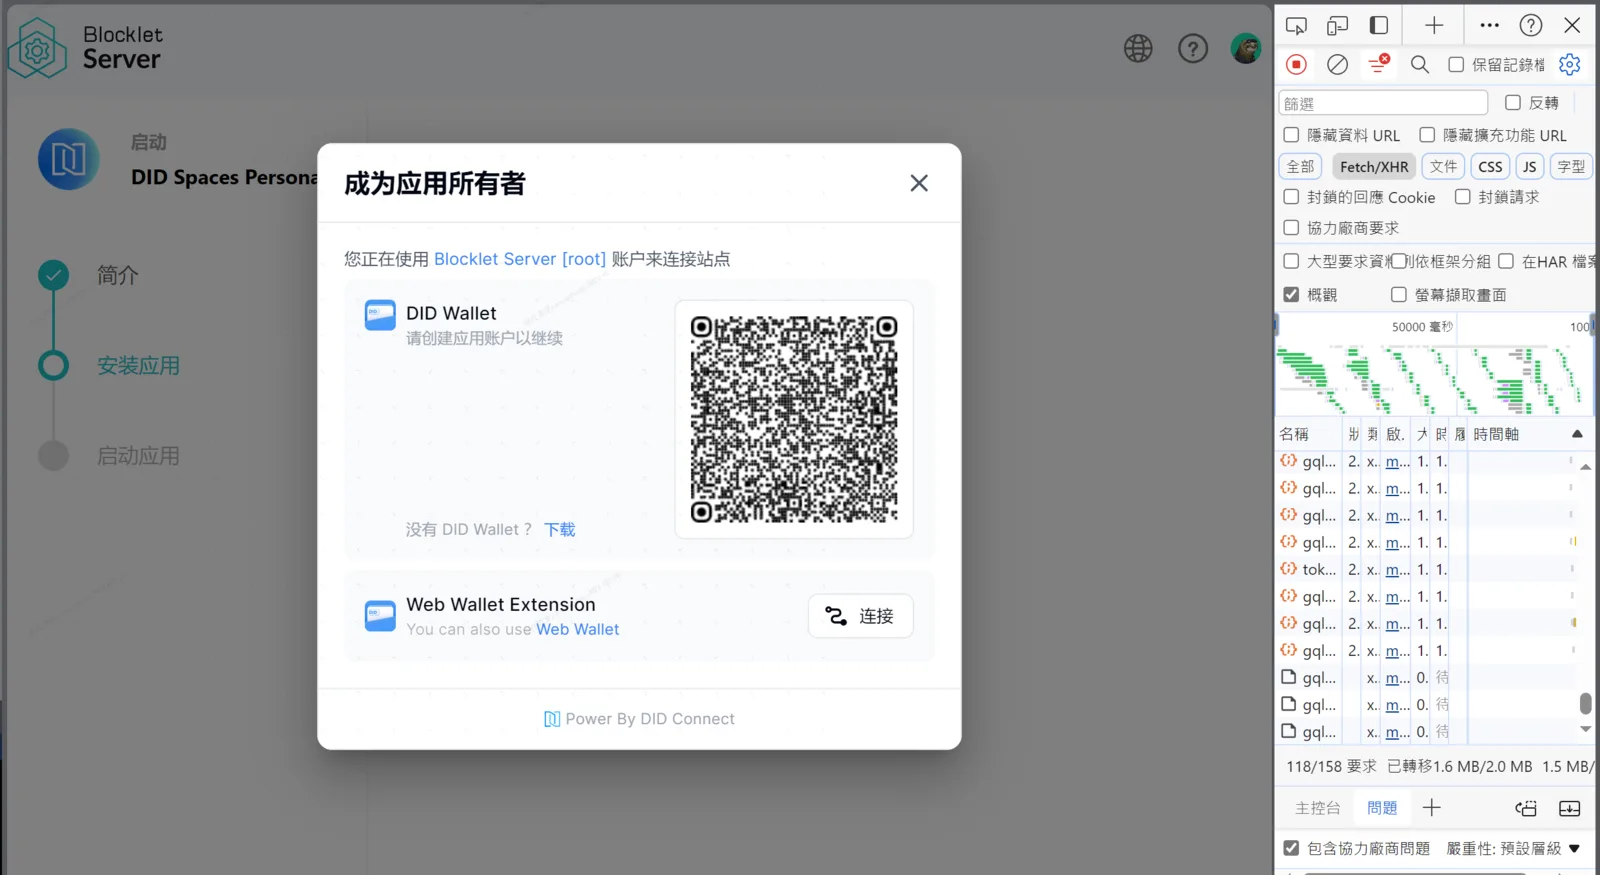Enable the 反轉 checkbox

tap(1513, 103)
